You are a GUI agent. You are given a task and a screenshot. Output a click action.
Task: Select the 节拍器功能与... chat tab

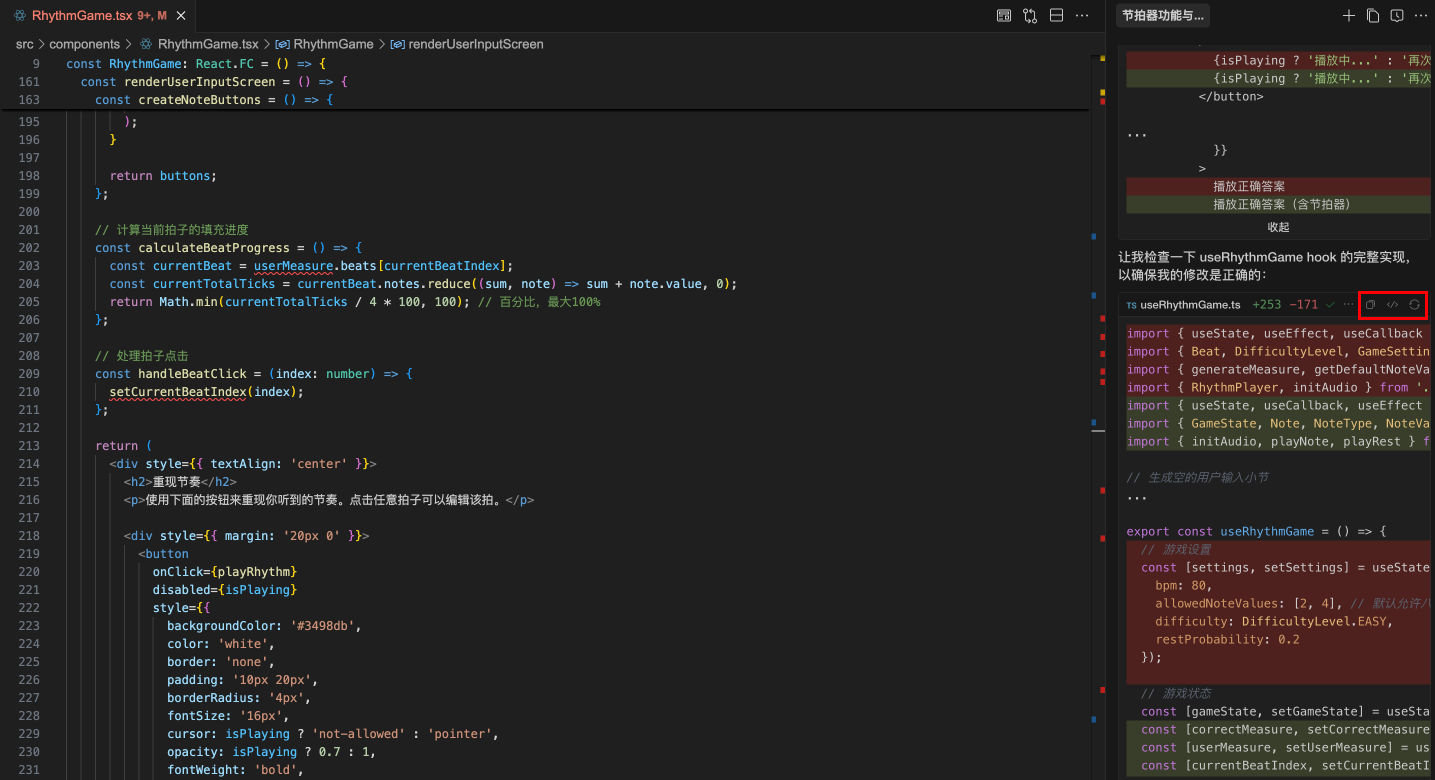click(1163, 16)
